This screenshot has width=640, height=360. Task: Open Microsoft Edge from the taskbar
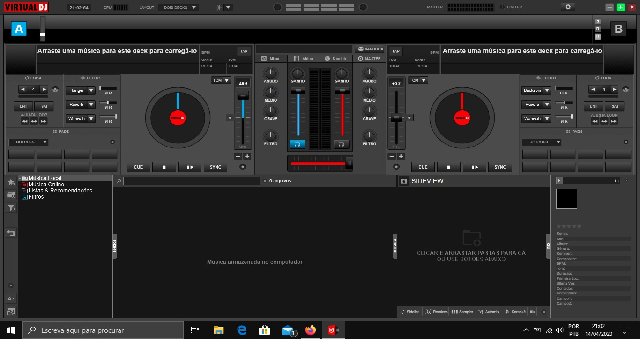(x=242, y=330)
